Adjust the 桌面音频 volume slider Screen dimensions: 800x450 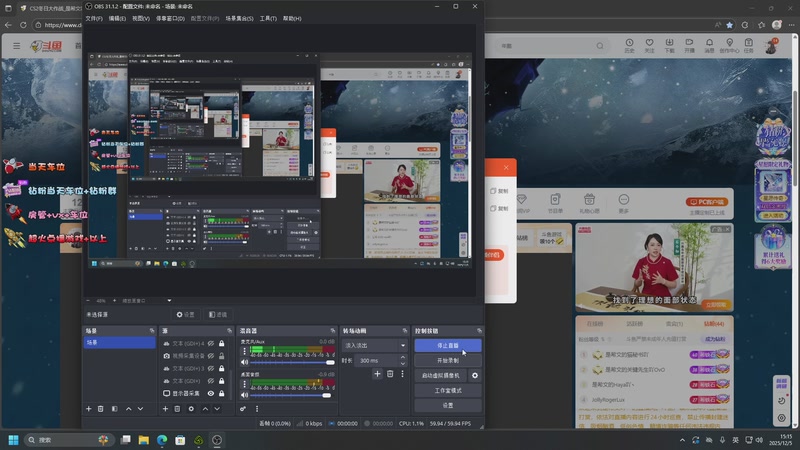point(293,395)
